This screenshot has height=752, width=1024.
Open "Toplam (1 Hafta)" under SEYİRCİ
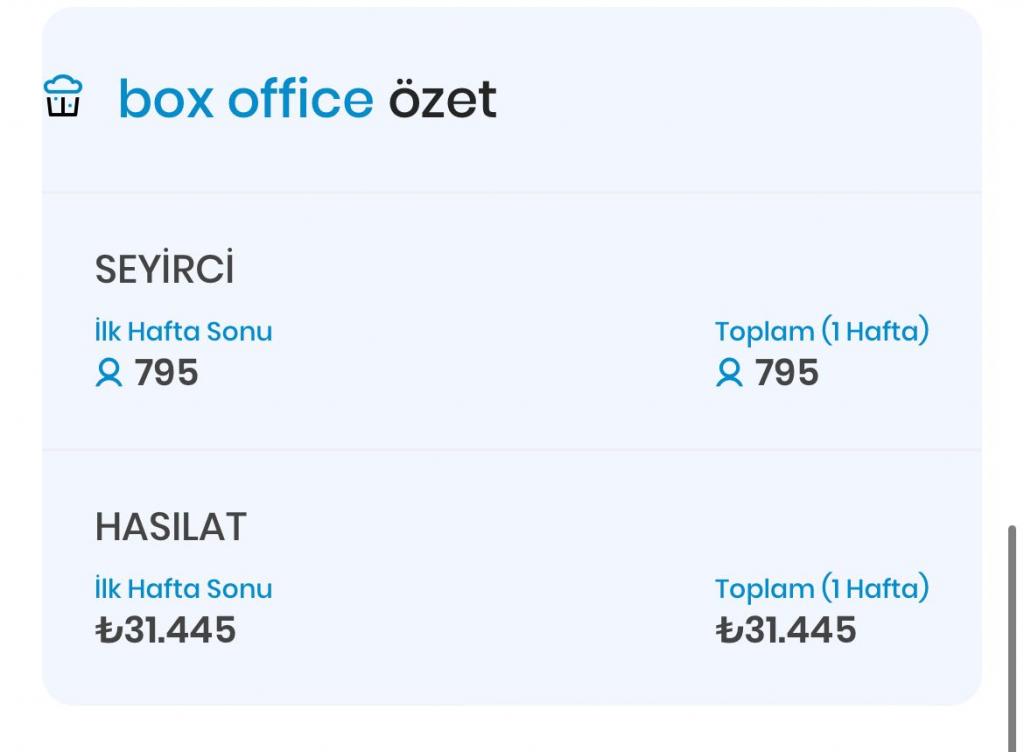coord(822,331)
